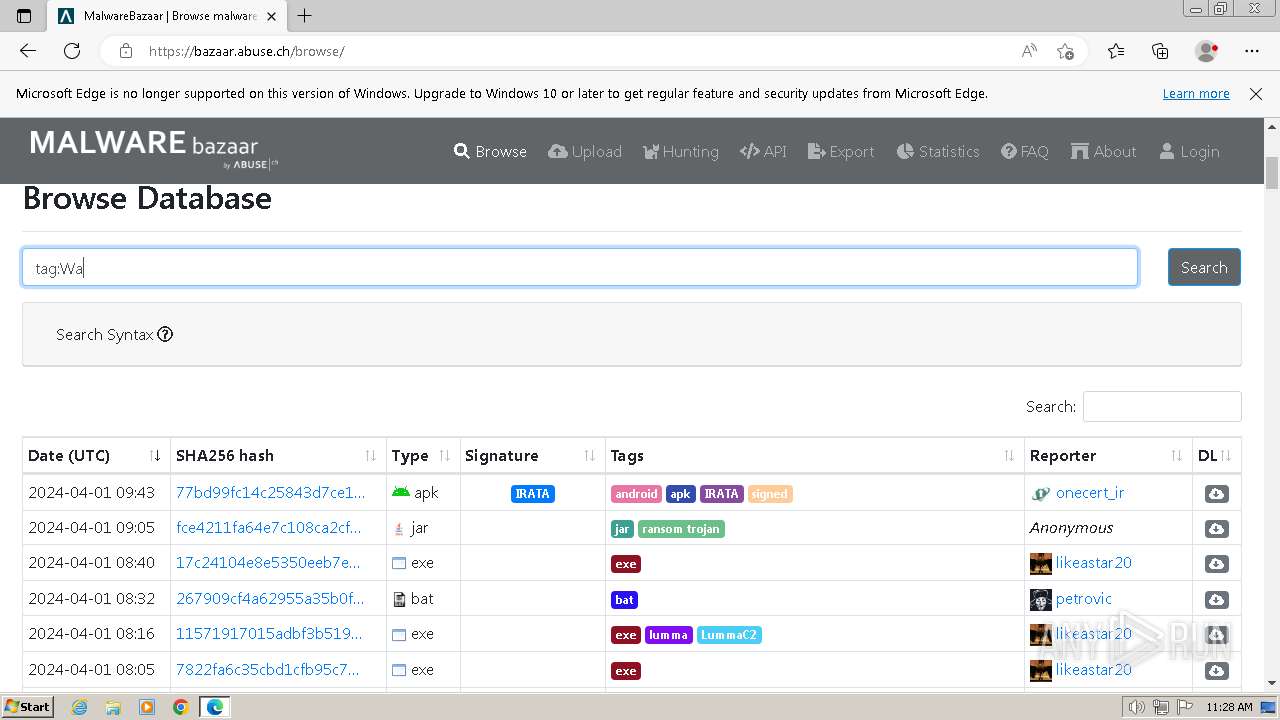Click the android tag
1280x720 pixels.
click(x=636, y=494)
